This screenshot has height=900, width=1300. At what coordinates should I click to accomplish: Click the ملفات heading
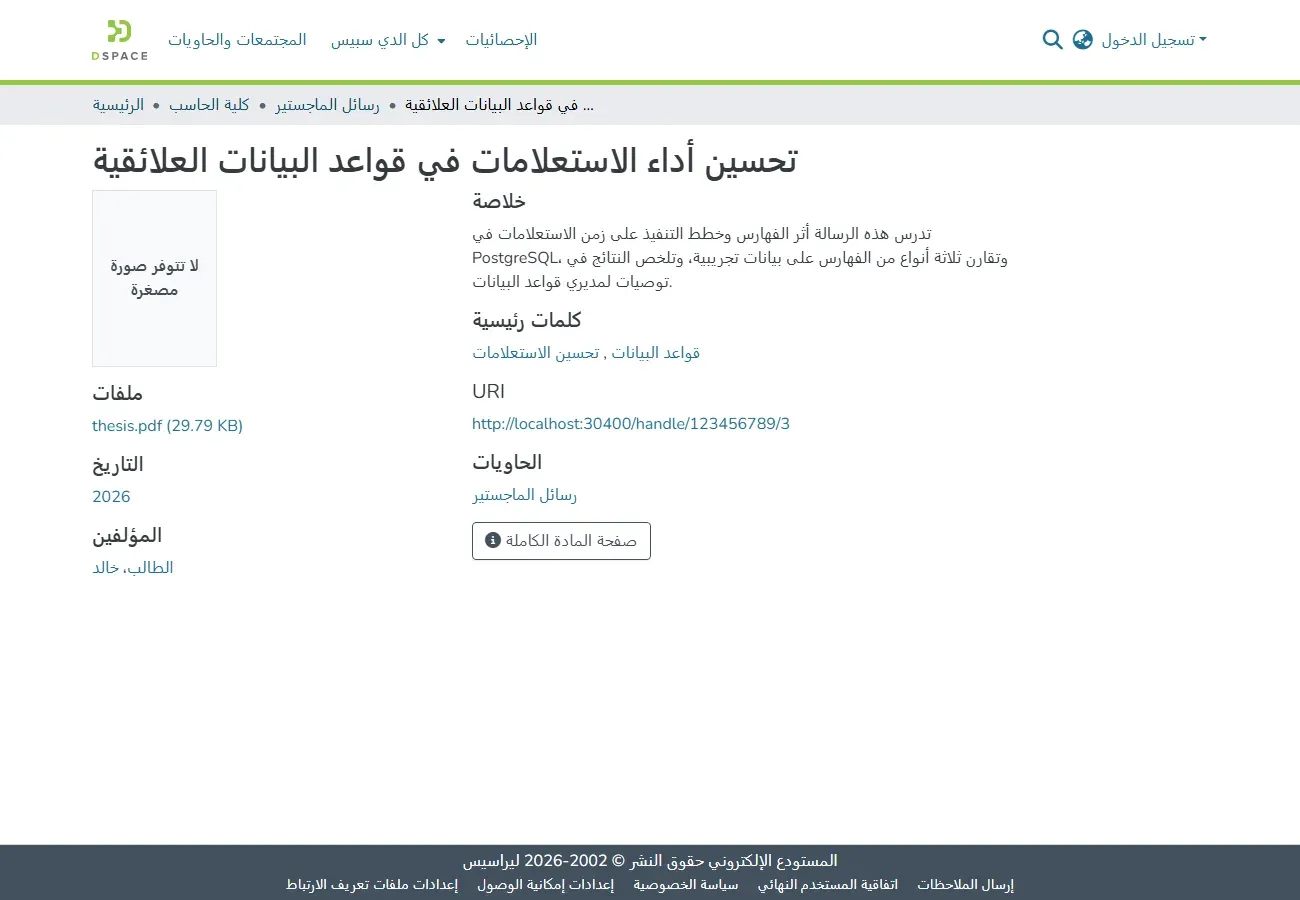point(118,393)
